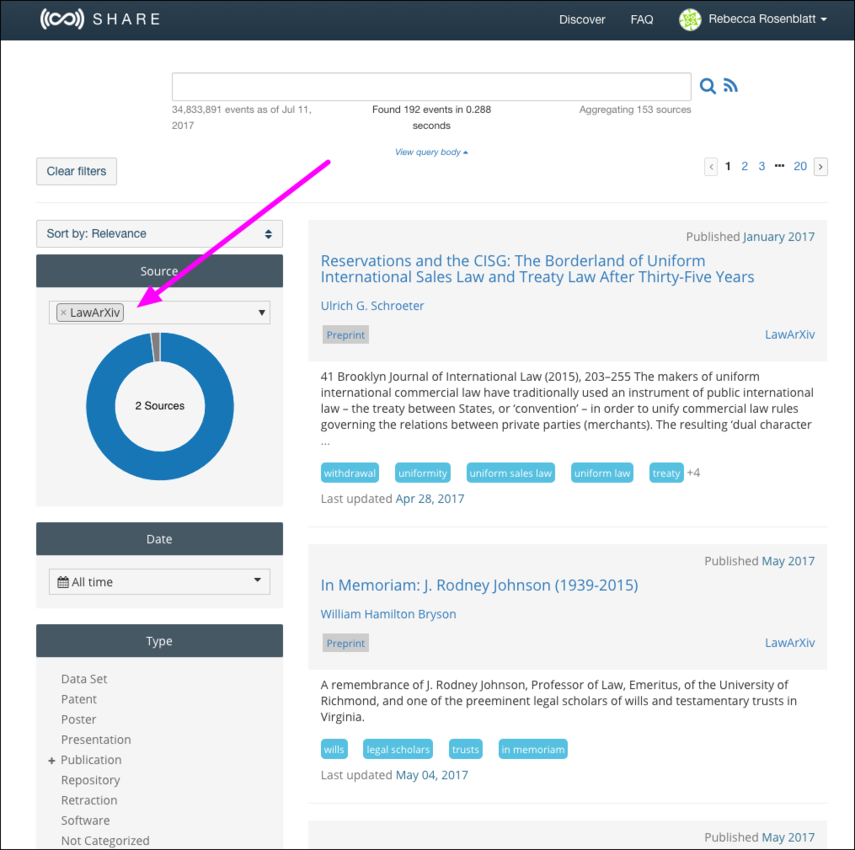Viewport: 855px width, 850px height.
Task: Go to the previous results page arrow
Action: click(x=711, y=166)
